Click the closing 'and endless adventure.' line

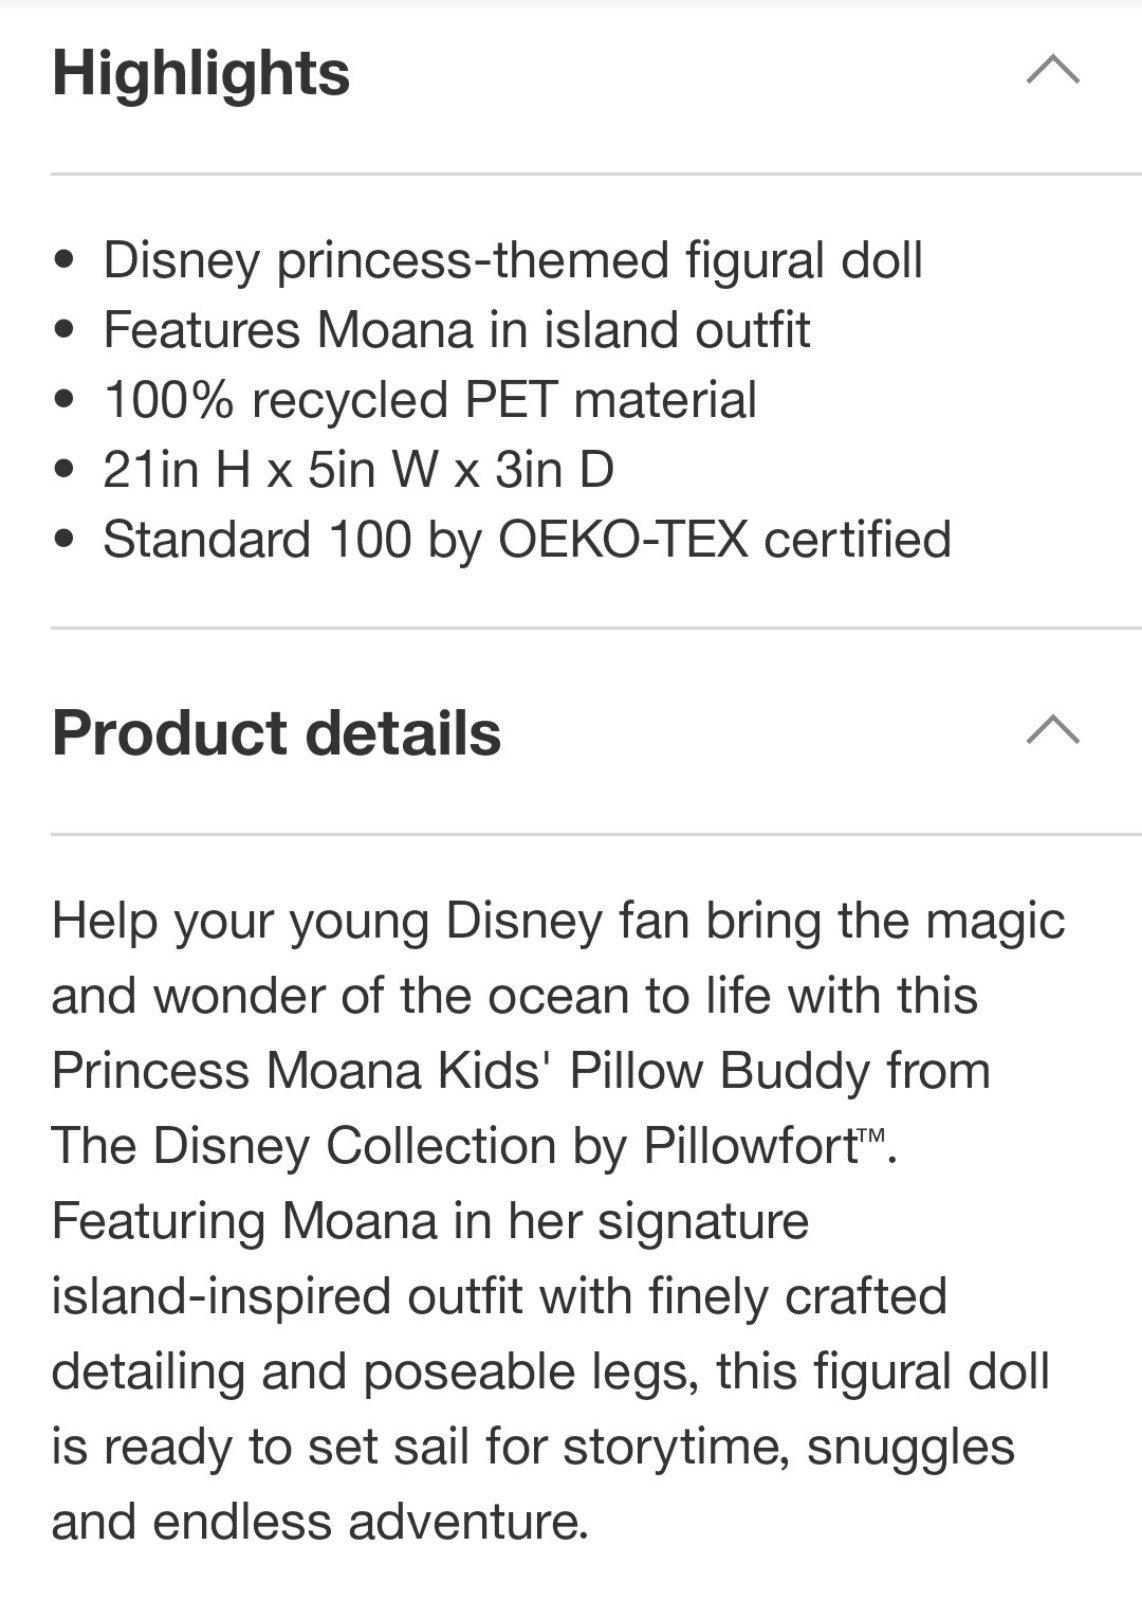click(320, 1521)
